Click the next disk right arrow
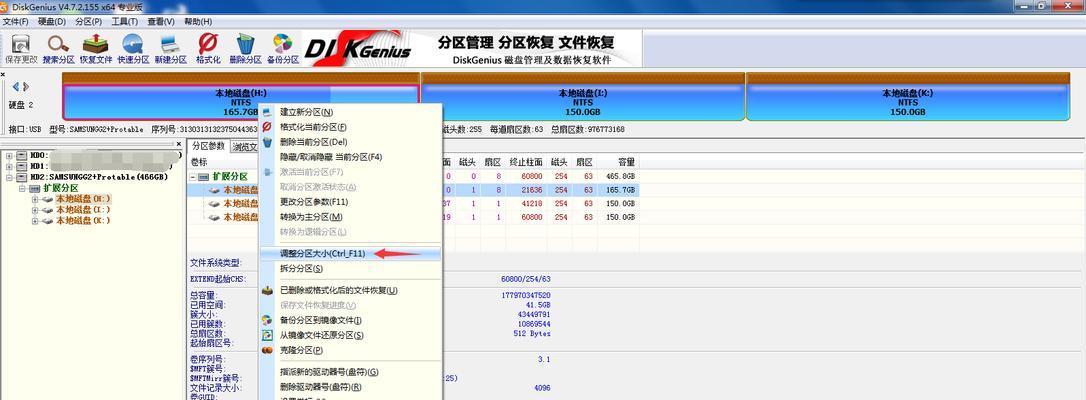Viewport: 1086px width, 400px height. [x=26, y=87]
